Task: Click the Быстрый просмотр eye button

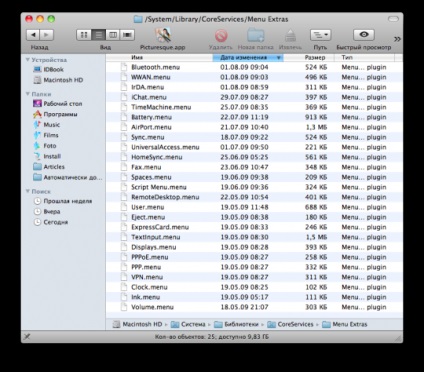Action: [364, 35]
